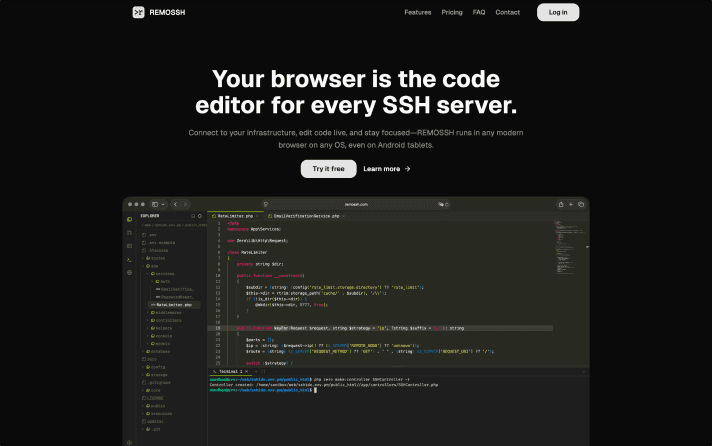The image size is (712, 446).
Task: Click the new file icon in Explorer header
Action: tap(193, 216)
